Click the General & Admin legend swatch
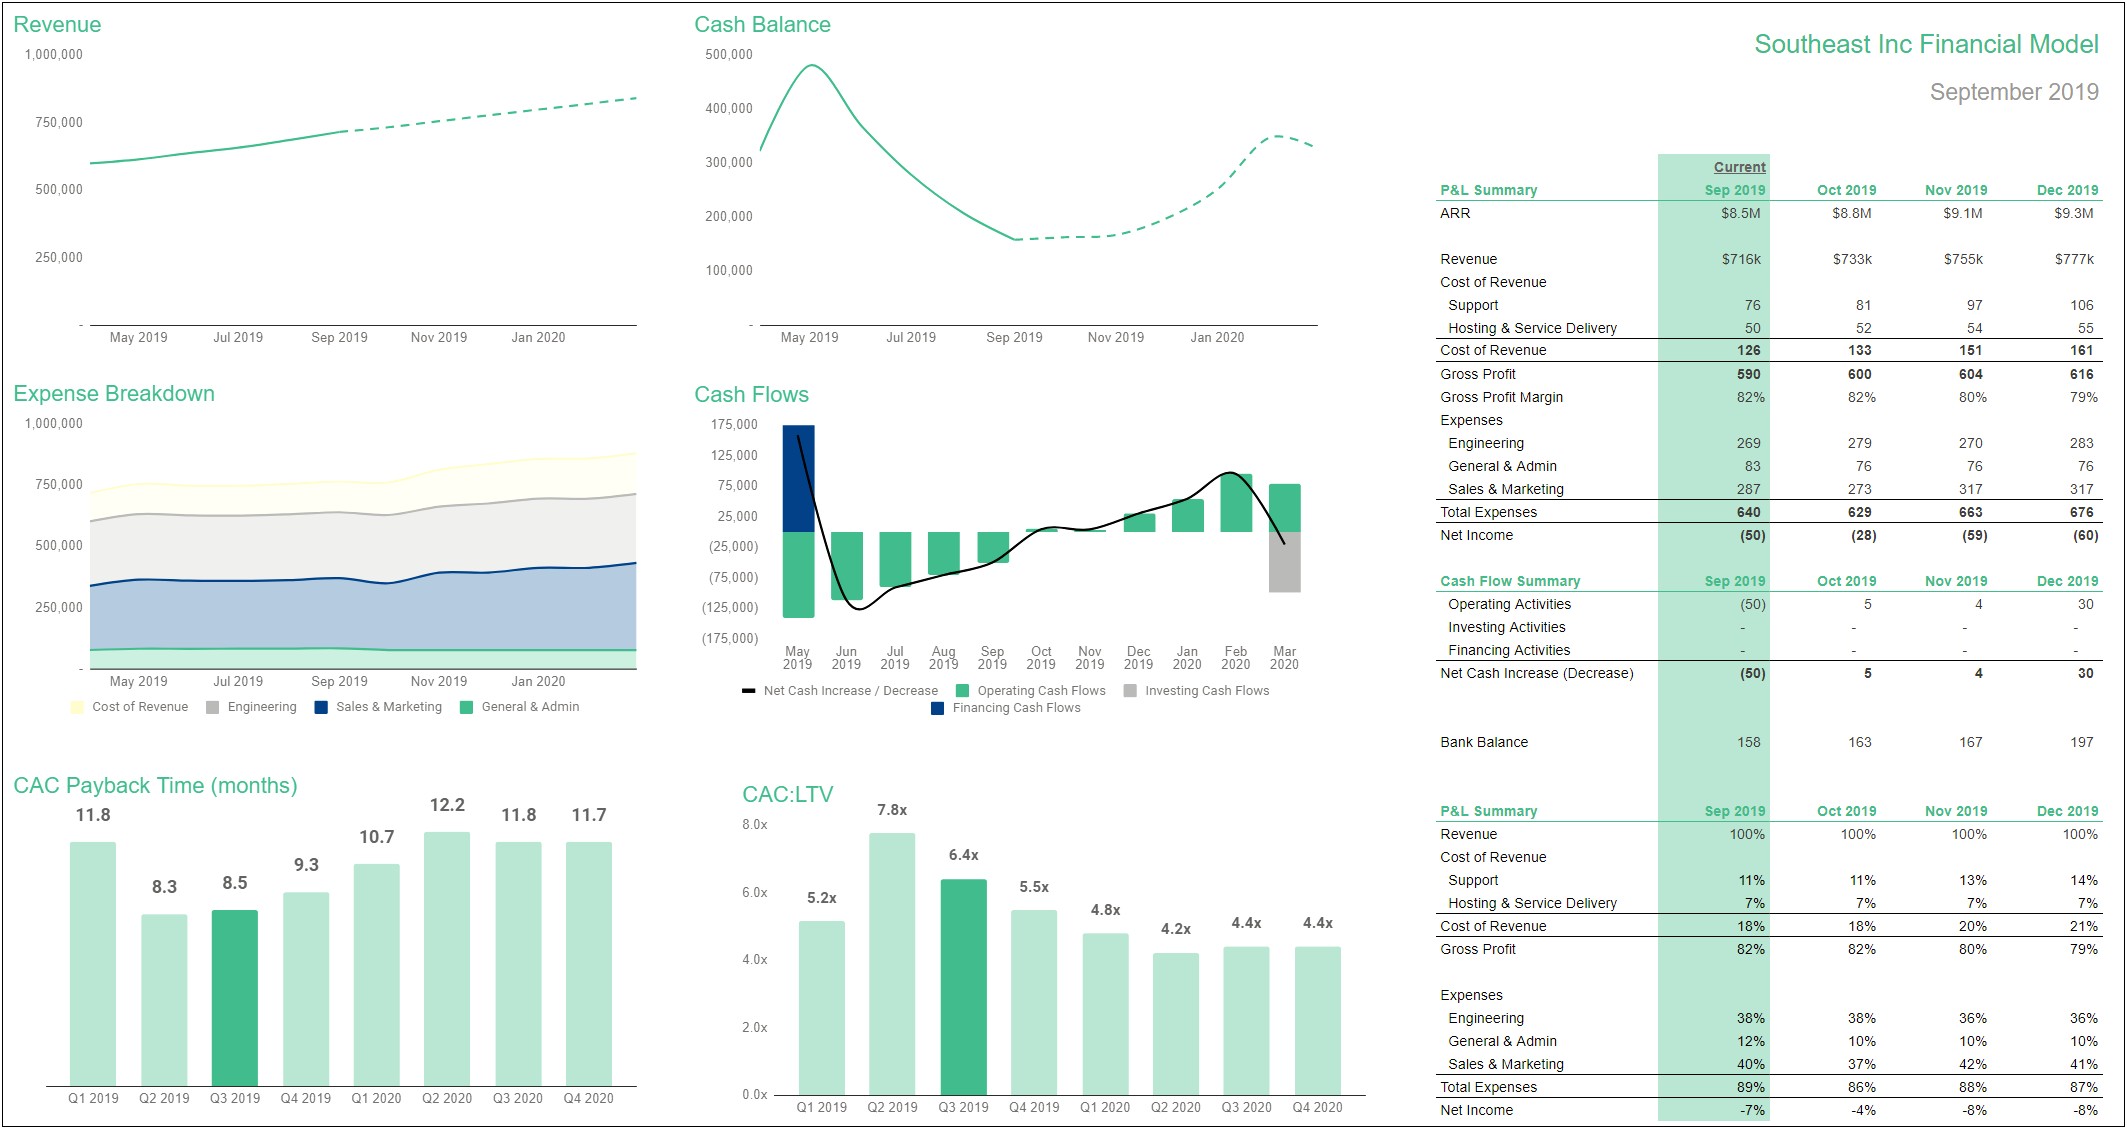Viewport: 2127px width, 1129px height. click(466, 707)
